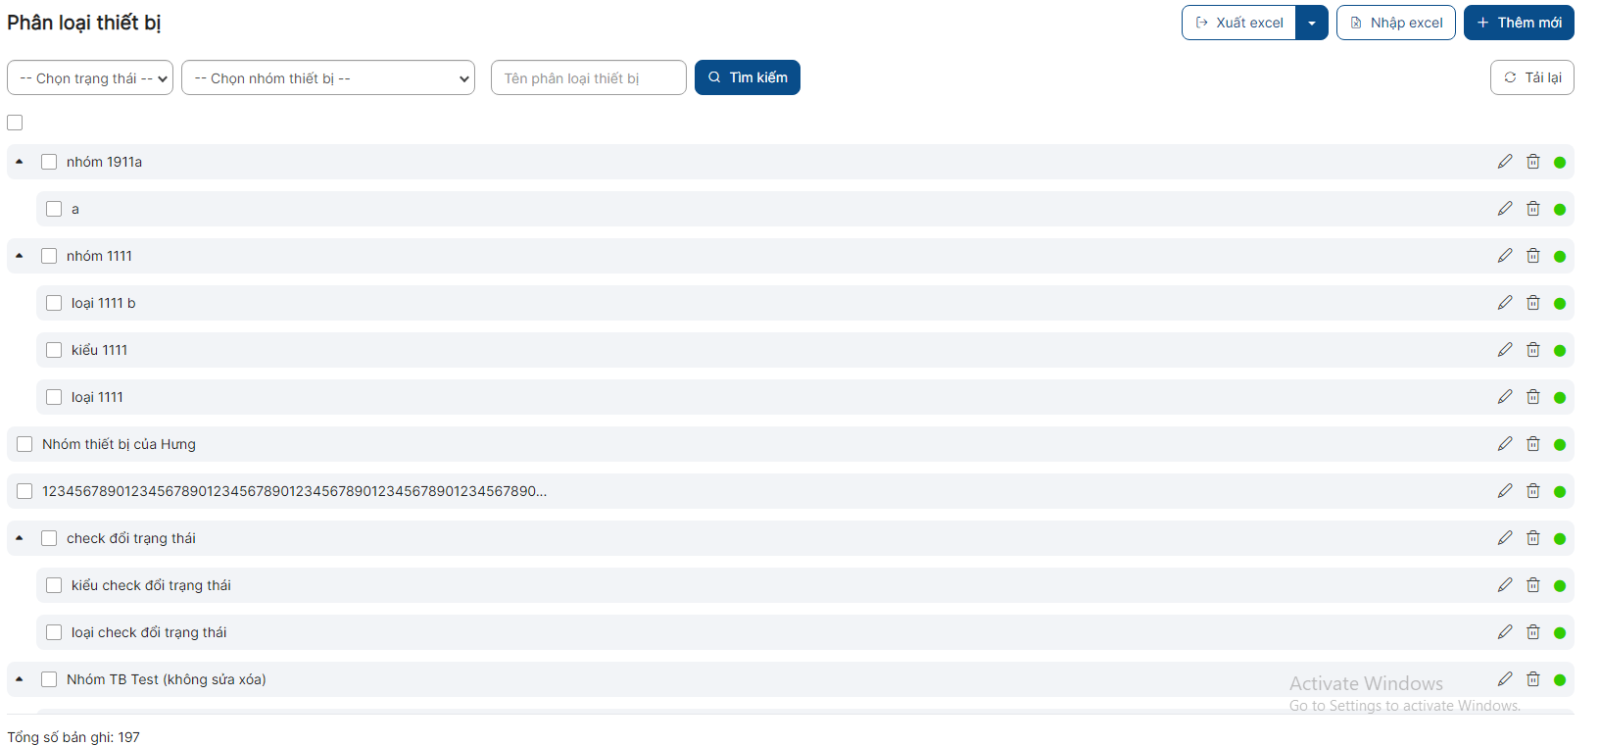
Task: Open the Chọn nhóm thiết bị dropdown
Action: (327, 78)
